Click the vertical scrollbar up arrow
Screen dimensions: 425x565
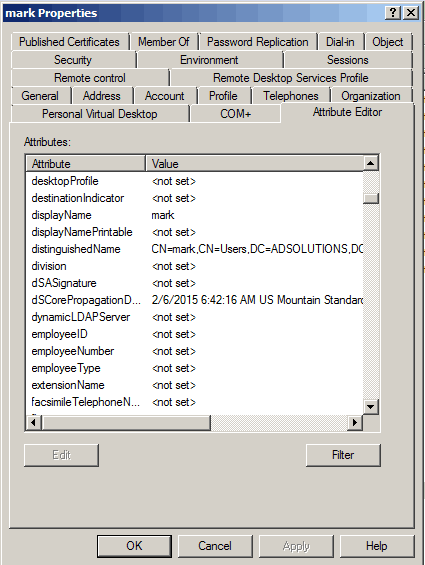[370, 164]
